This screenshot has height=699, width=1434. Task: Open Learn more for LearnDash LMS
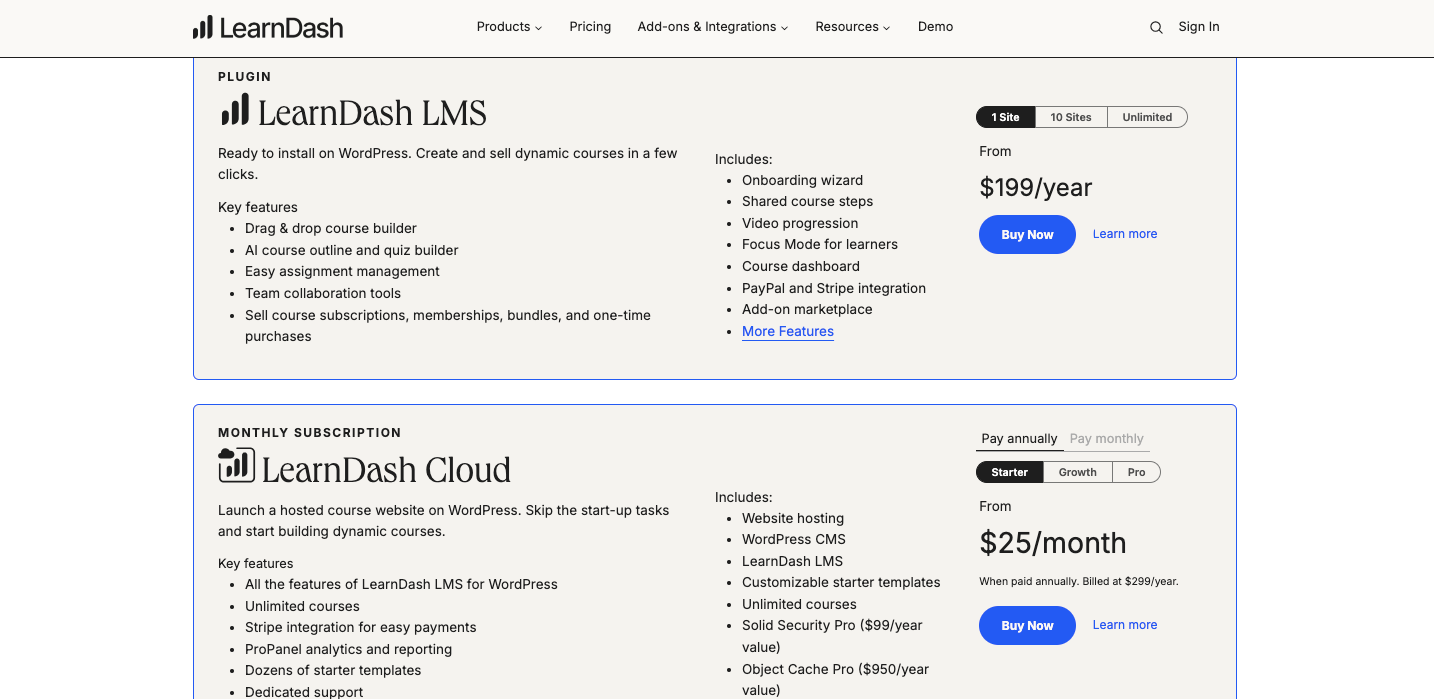(1125, 234)
